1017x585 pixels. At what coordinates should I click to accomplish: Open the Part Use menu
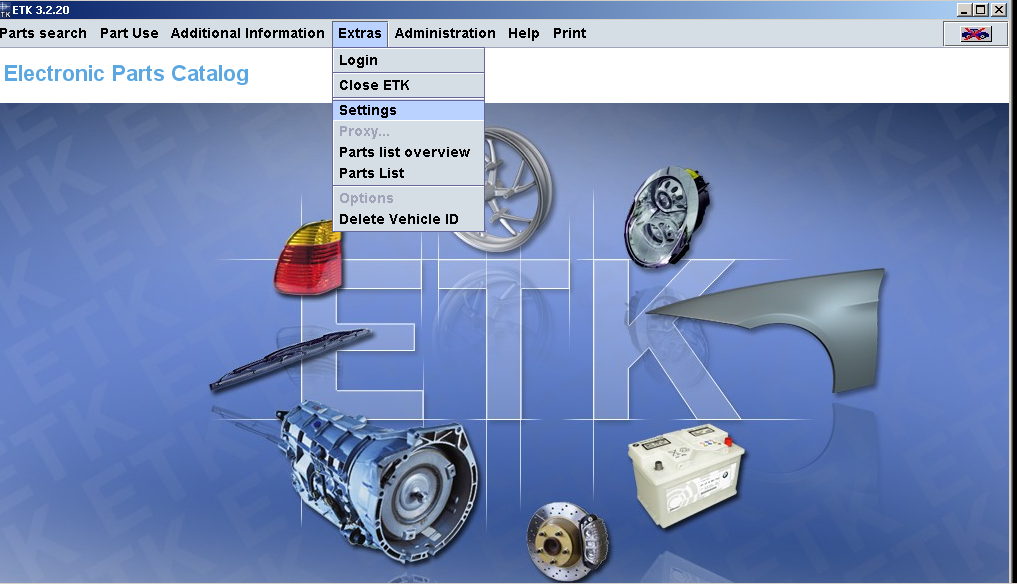tap(129, 33)
